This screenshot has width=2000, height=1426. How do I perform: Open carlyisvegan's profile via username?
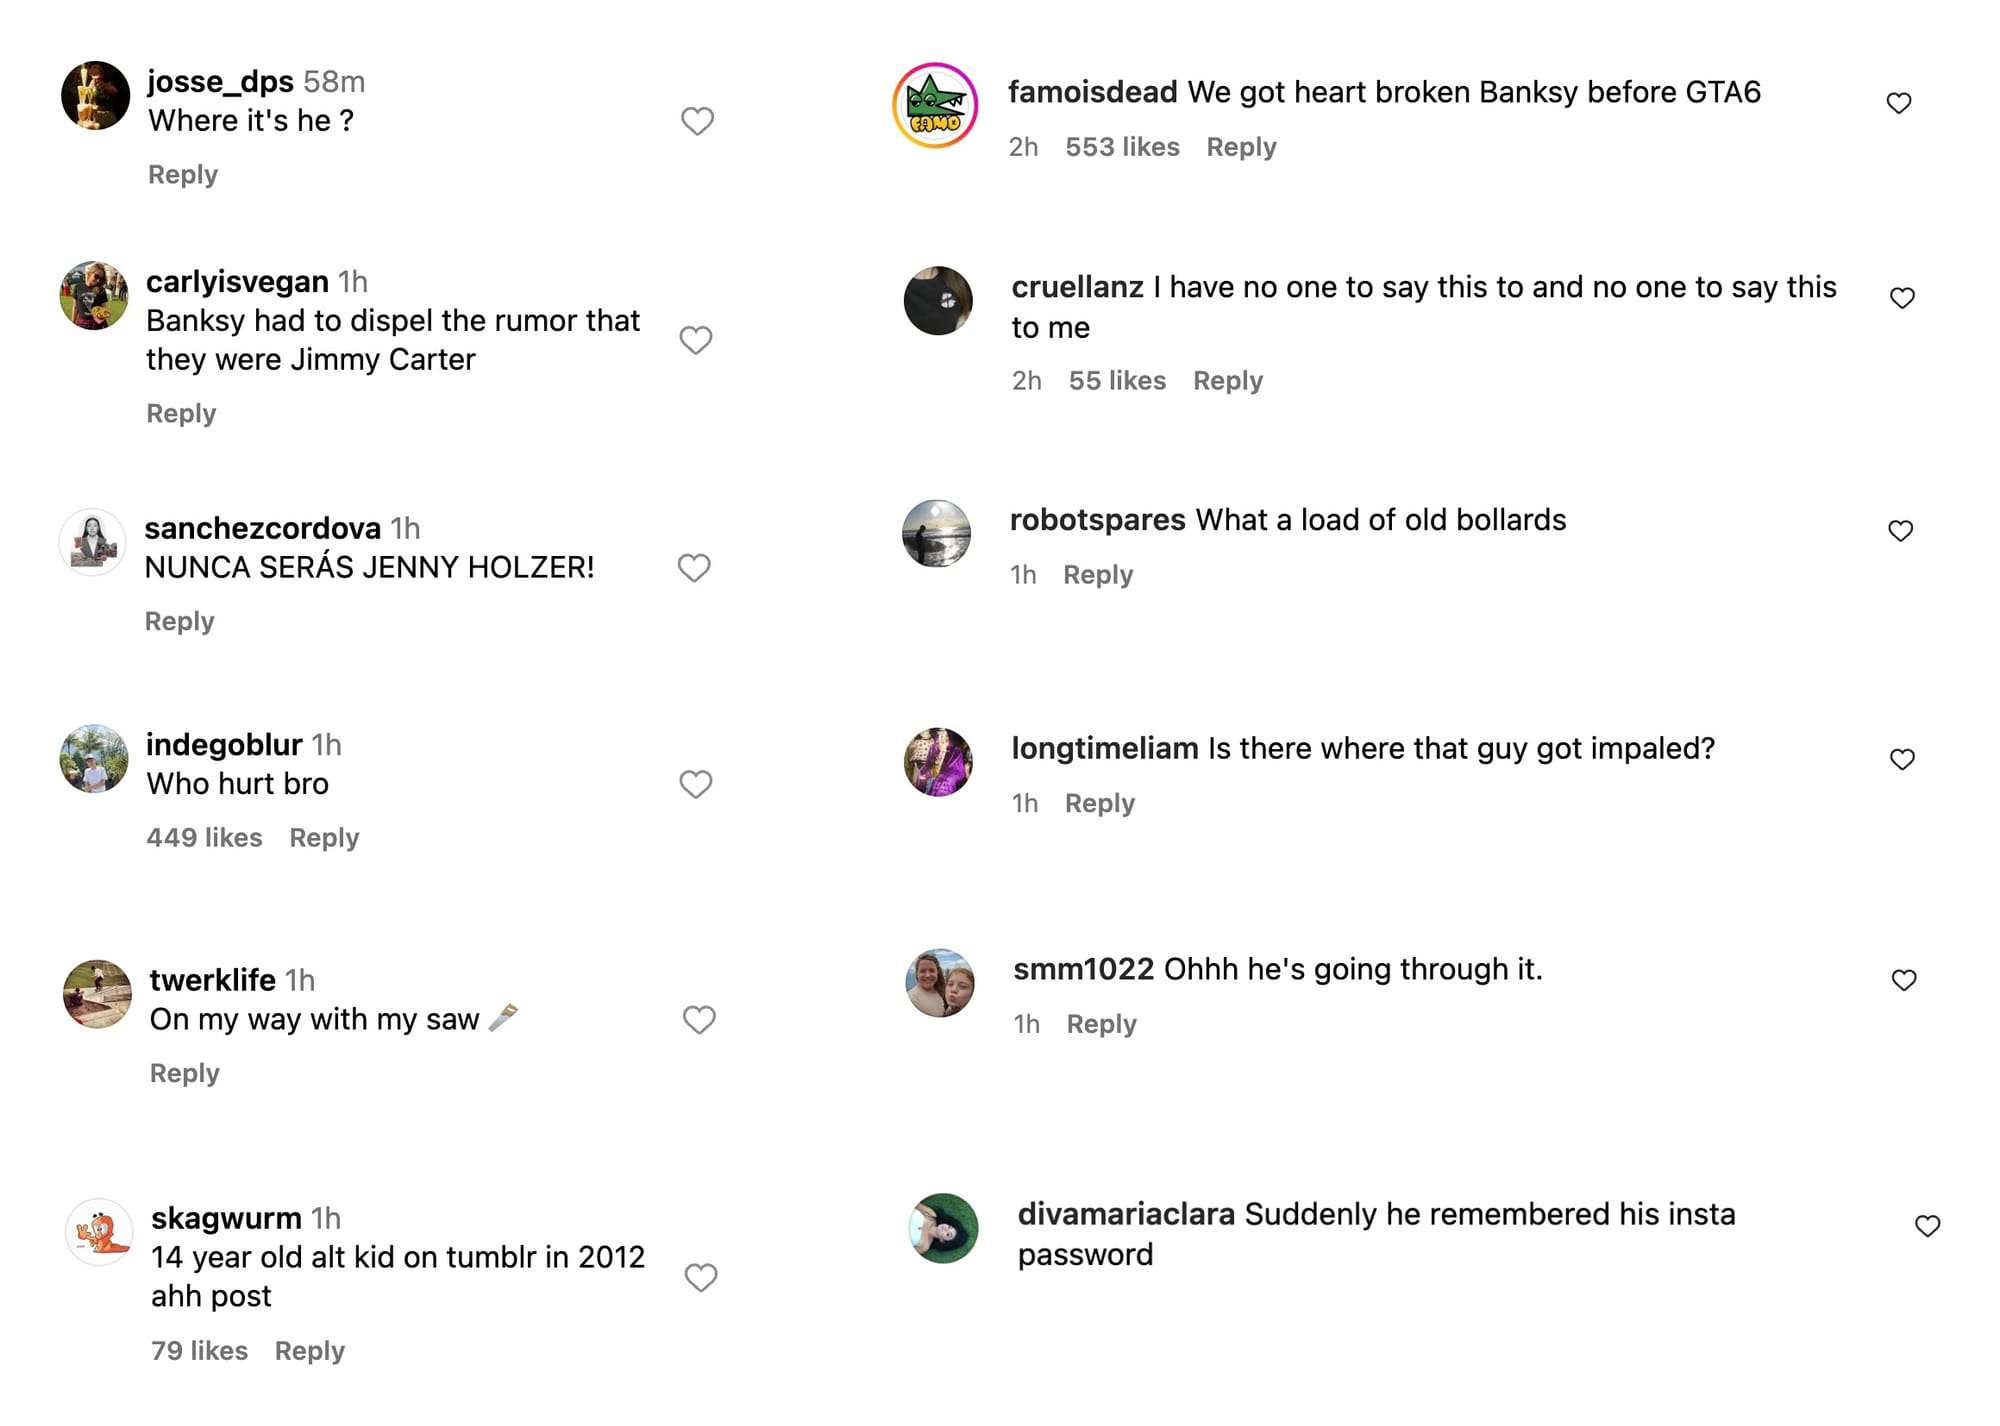(x=237, y=282)
